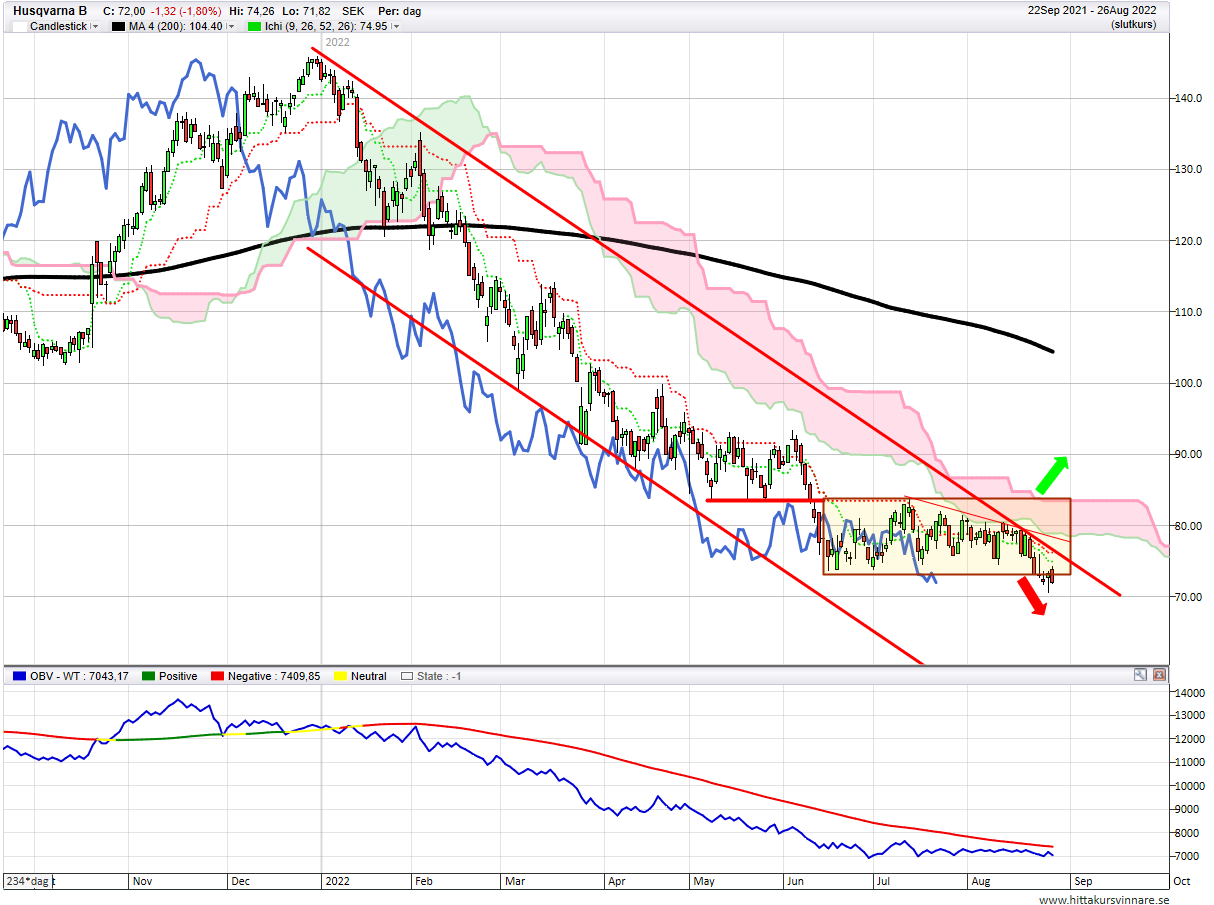Viewport: 1214px width, 905px height.
Task: Click the Mar label on time axis
Action: tap(514, 881)
